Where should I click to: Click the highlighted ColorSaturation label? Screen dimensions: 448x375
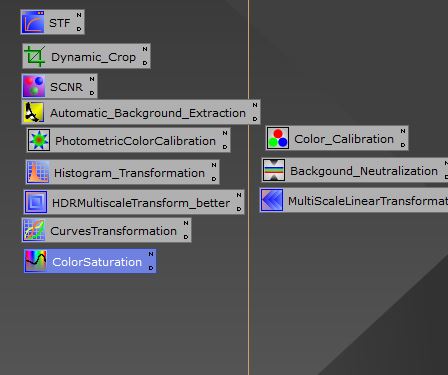coord(97,262)
